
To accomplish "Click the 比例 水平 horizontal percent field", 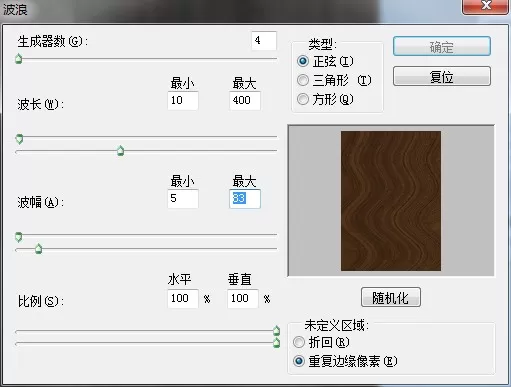I will [x=183, y=298].
